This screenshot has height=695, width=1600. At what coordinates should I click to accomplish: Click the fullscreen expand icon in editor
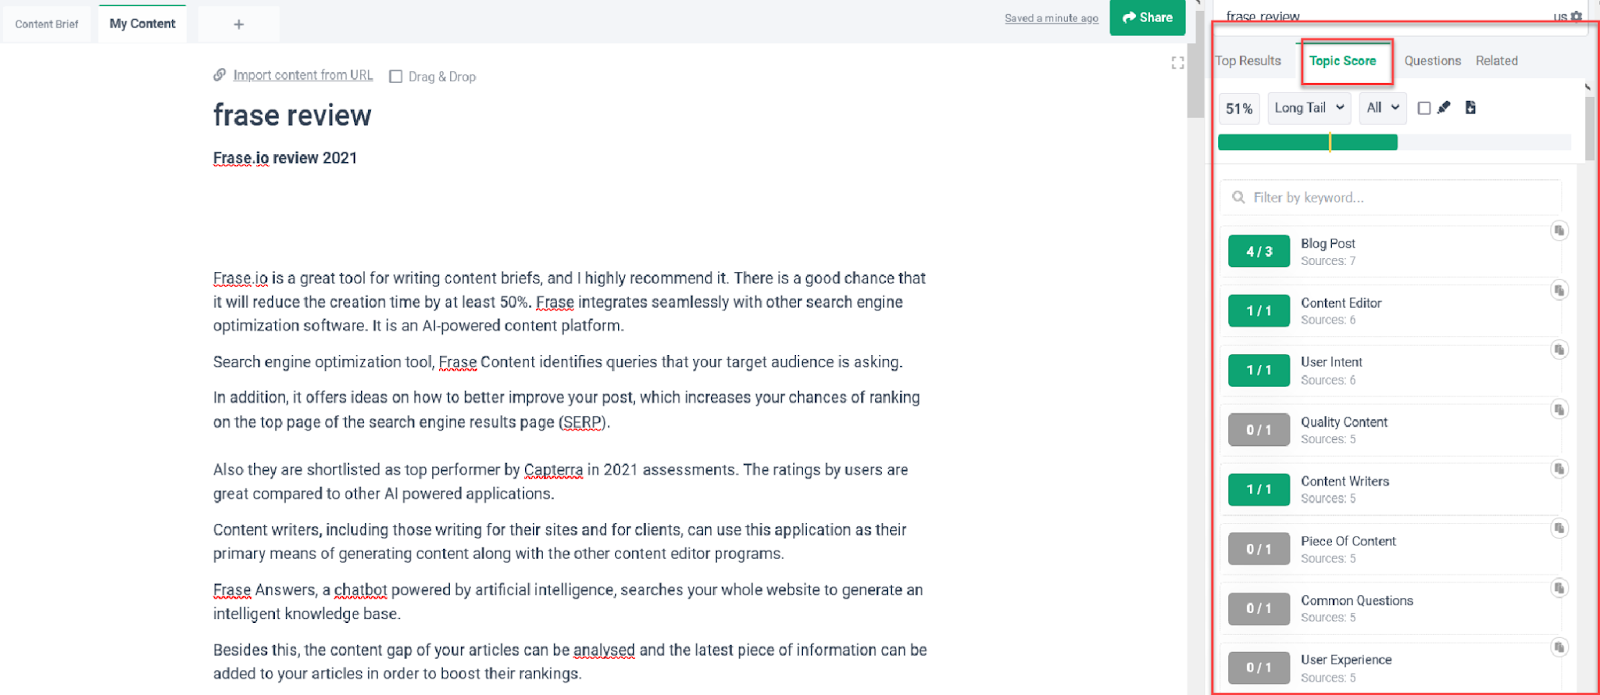click(x=1178, y=63)
